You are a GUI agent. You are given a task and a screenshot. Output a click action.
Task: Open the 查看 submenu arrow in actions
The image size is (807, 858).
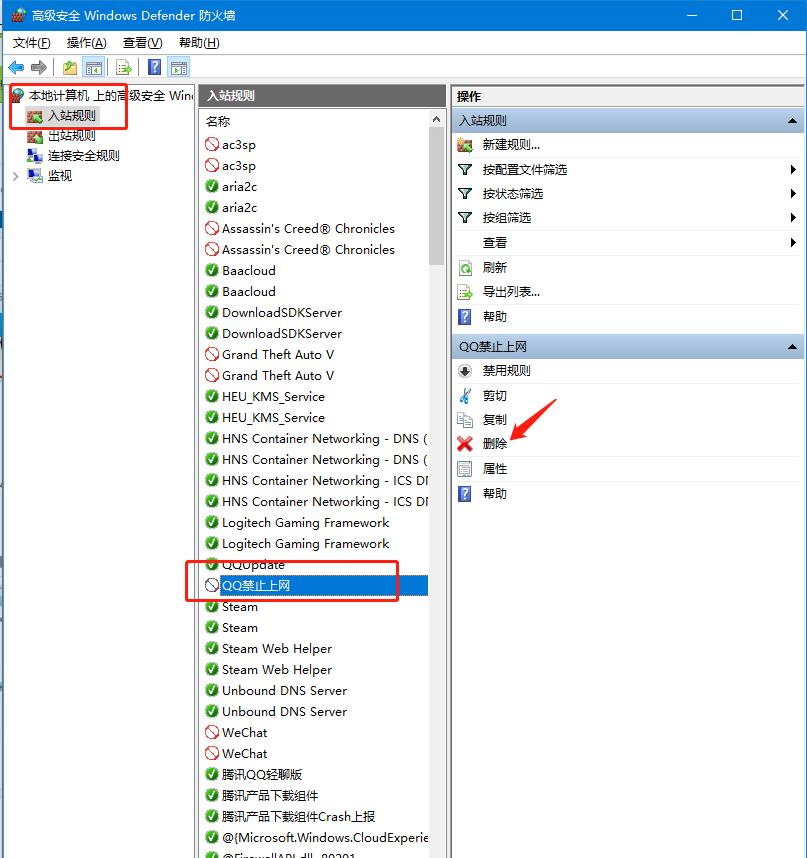793,242
